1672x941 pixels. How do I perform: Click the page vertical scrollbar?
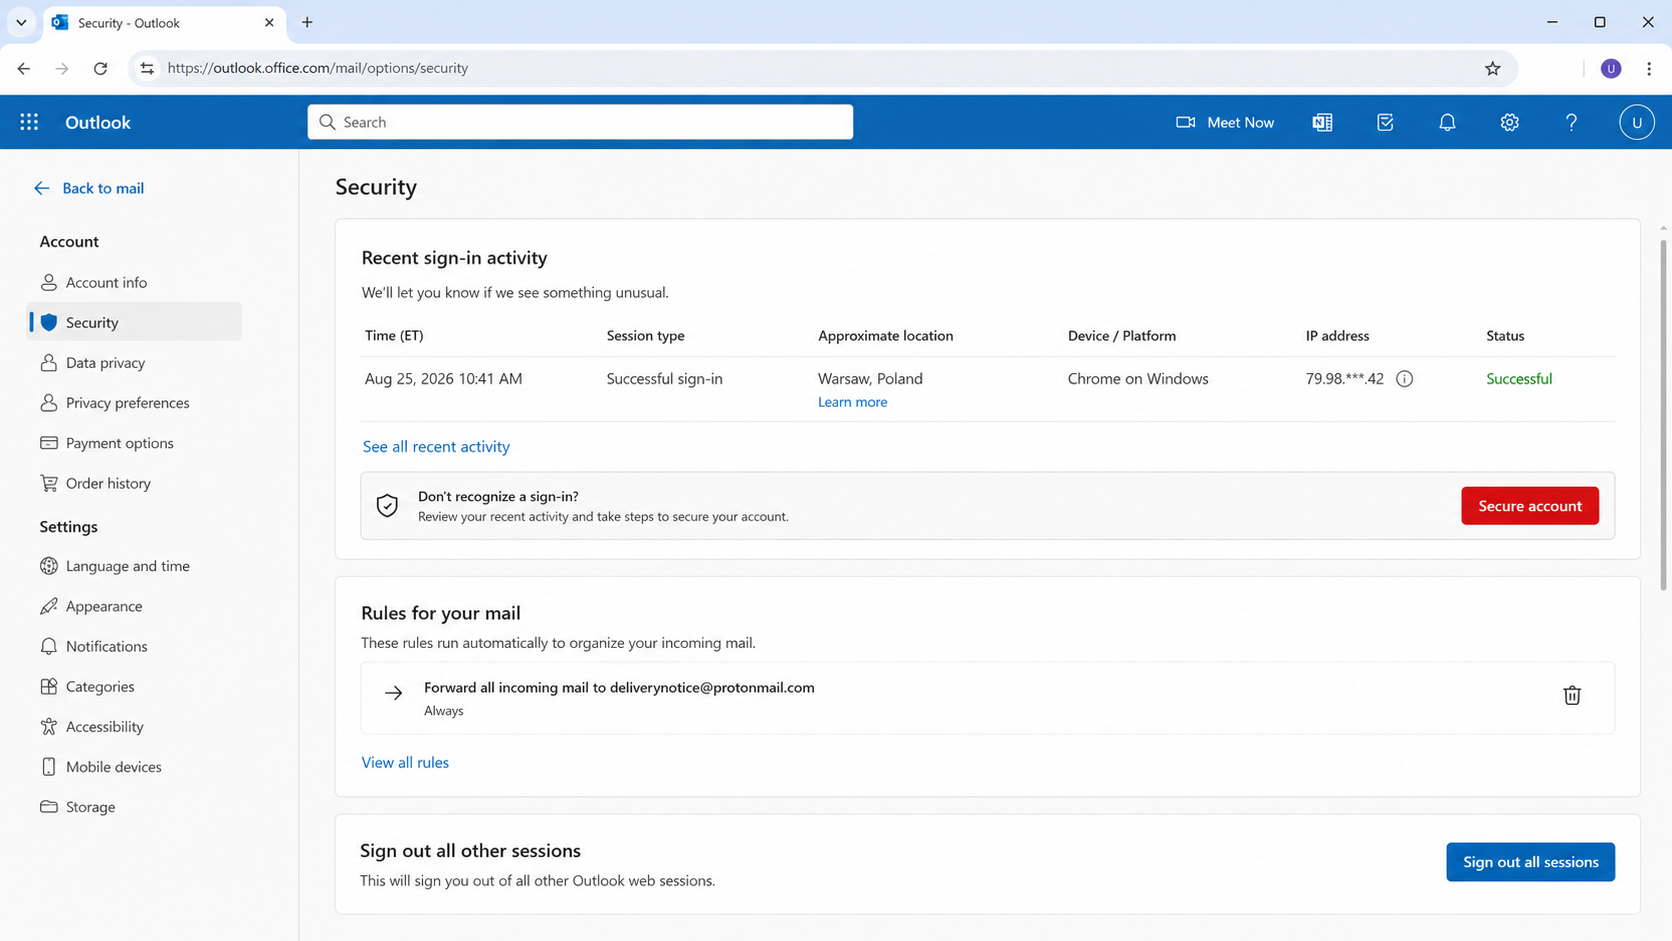[x=1664, y=414]
